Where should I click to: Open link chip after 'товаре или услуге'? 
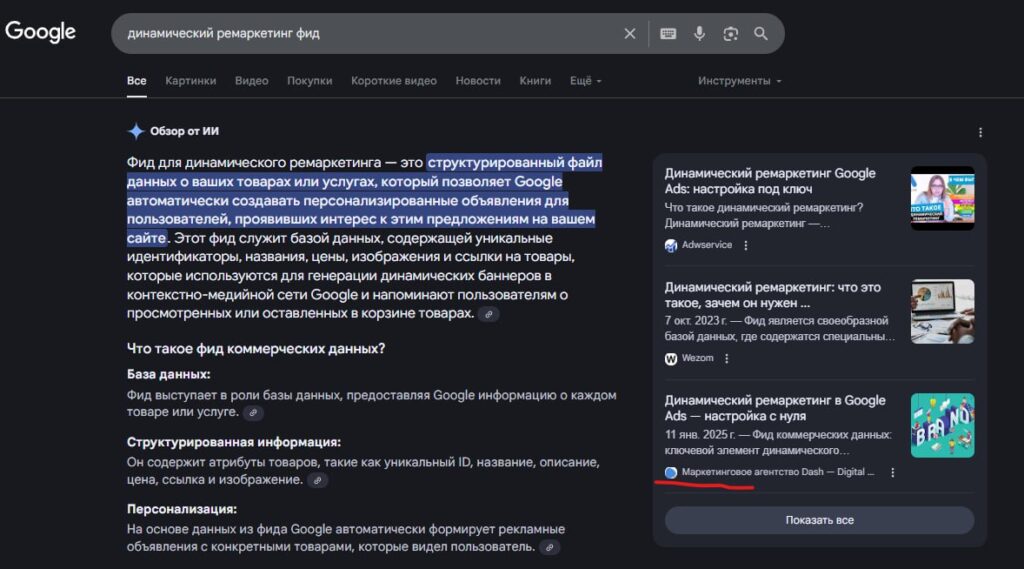tap(253, 413)
